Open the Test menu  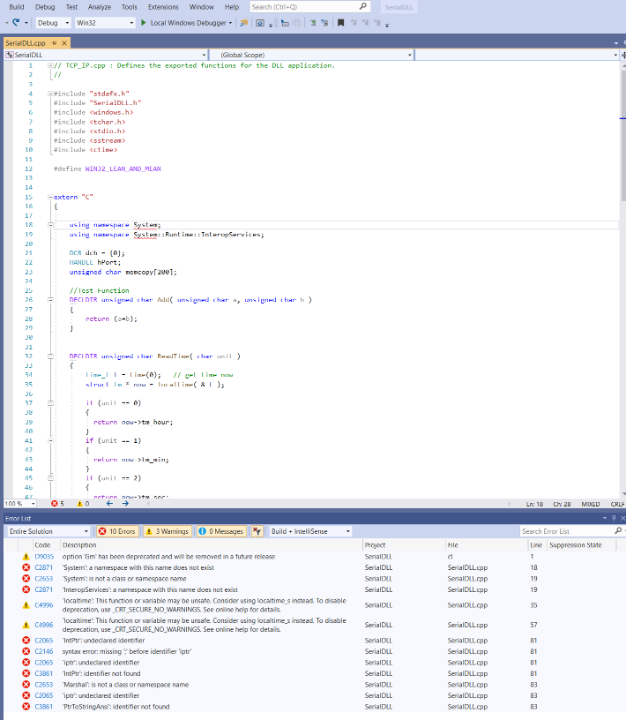72,7
